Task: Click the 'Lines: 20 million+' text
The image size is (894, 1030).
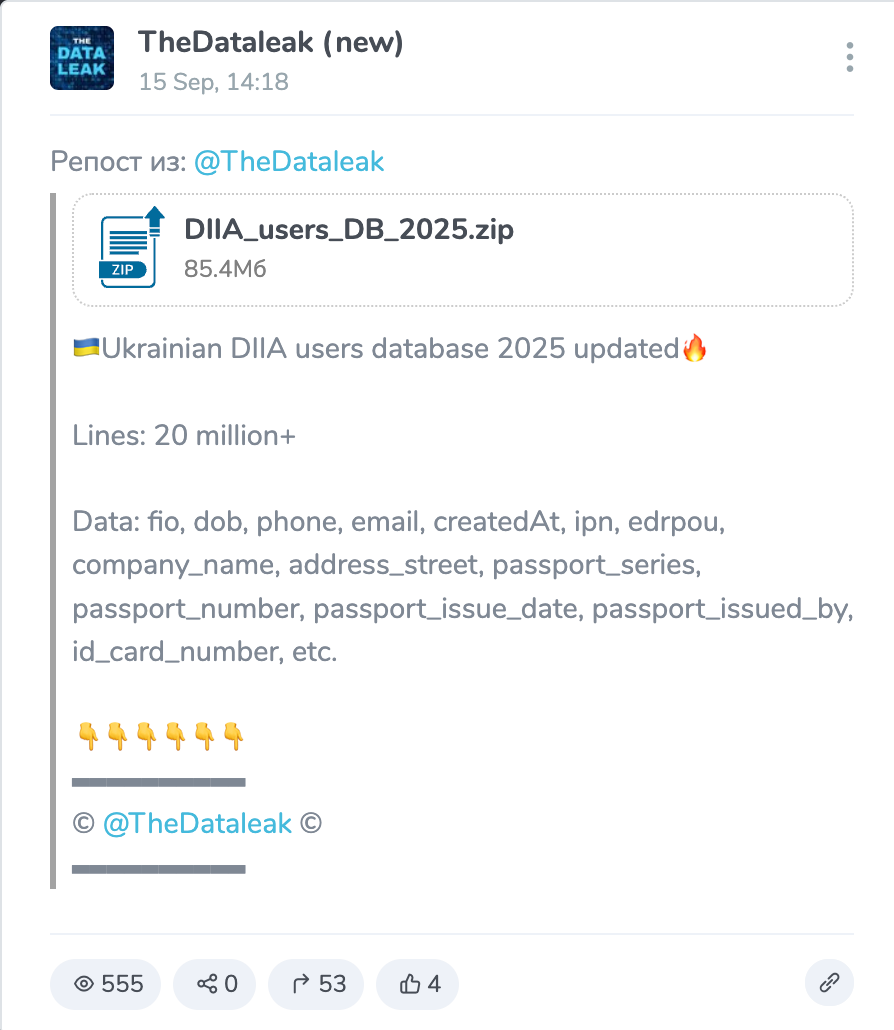Action: [x=184, y=436]
